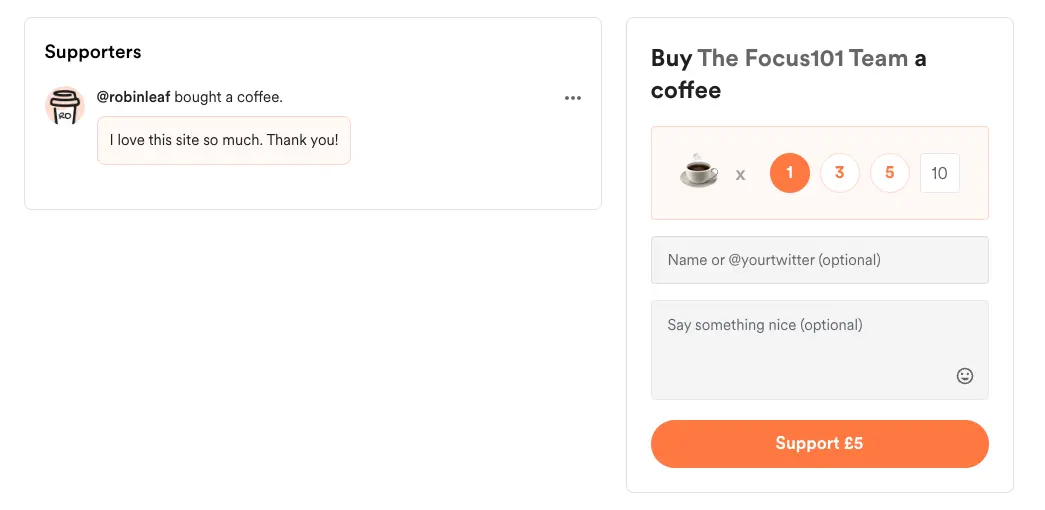This screenshot has height=510, width=1045.
Task: Click 'The Focus101 Team' name in heading
Action: point(802,58)
